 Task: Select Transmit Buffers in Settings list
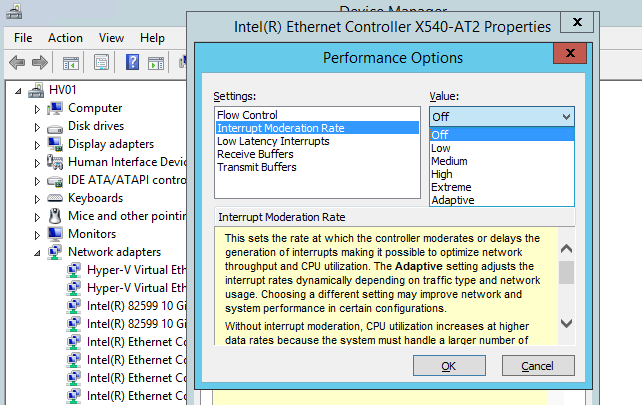pos(317,167)
